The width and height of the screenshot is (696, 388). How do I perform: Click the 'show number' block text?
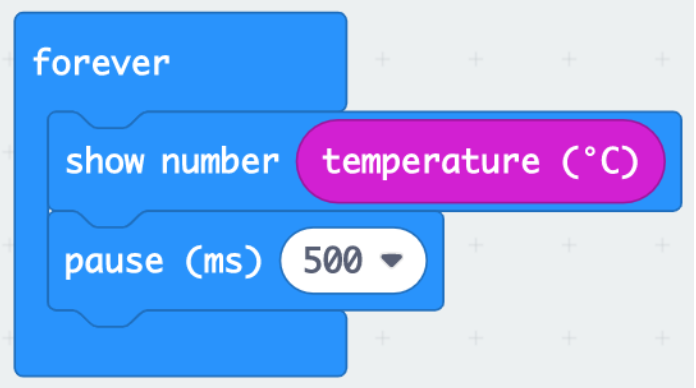click(172, 161)
